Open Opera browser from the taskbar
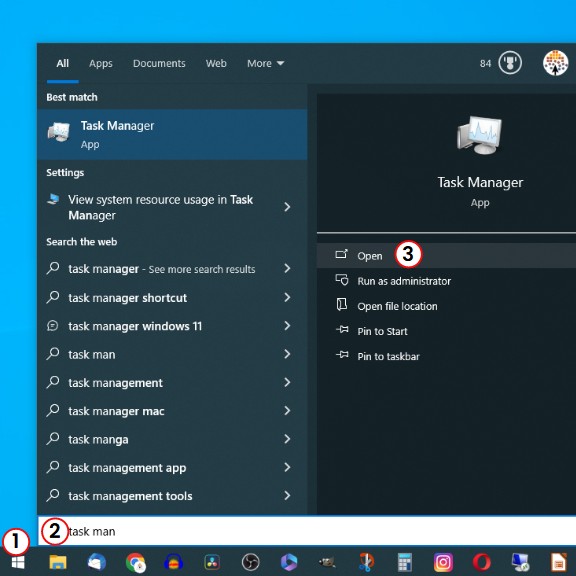The width and height of the screenshot is (576, 576). [482, 562]
